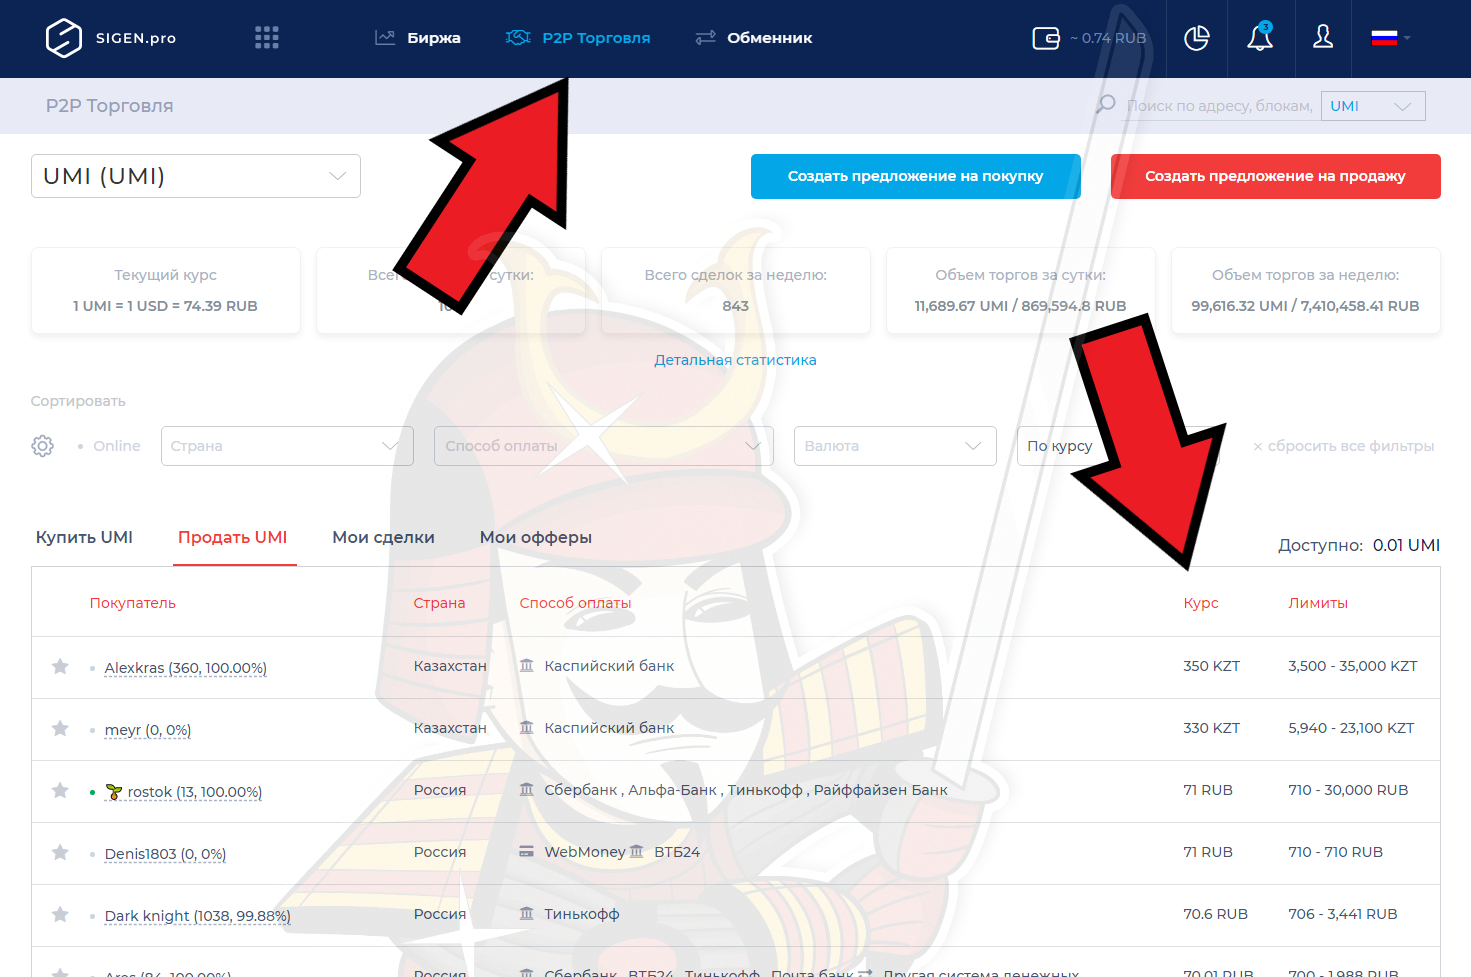Open the Страна filter dropdown
Viewport: 1471px width, 977px height.
coord(287,446)
